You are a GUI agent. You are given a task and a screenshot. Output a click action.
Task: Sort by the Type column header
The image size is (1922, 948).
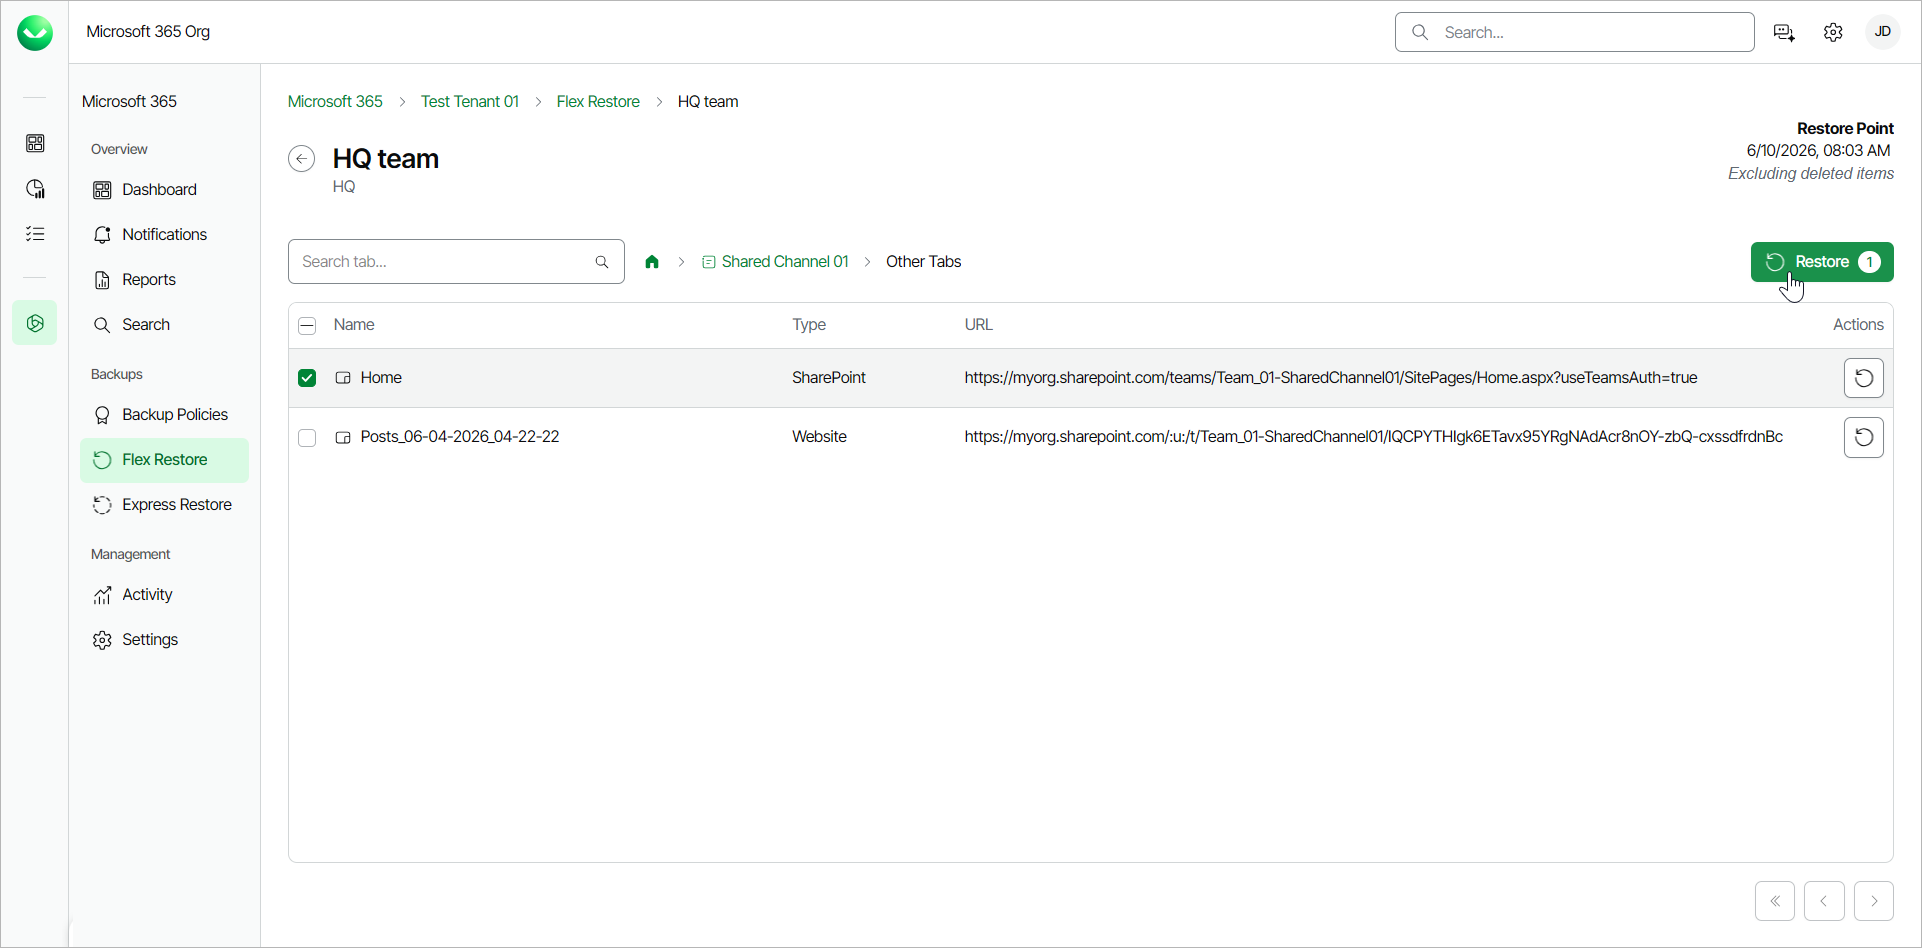[x=809, y=325]
